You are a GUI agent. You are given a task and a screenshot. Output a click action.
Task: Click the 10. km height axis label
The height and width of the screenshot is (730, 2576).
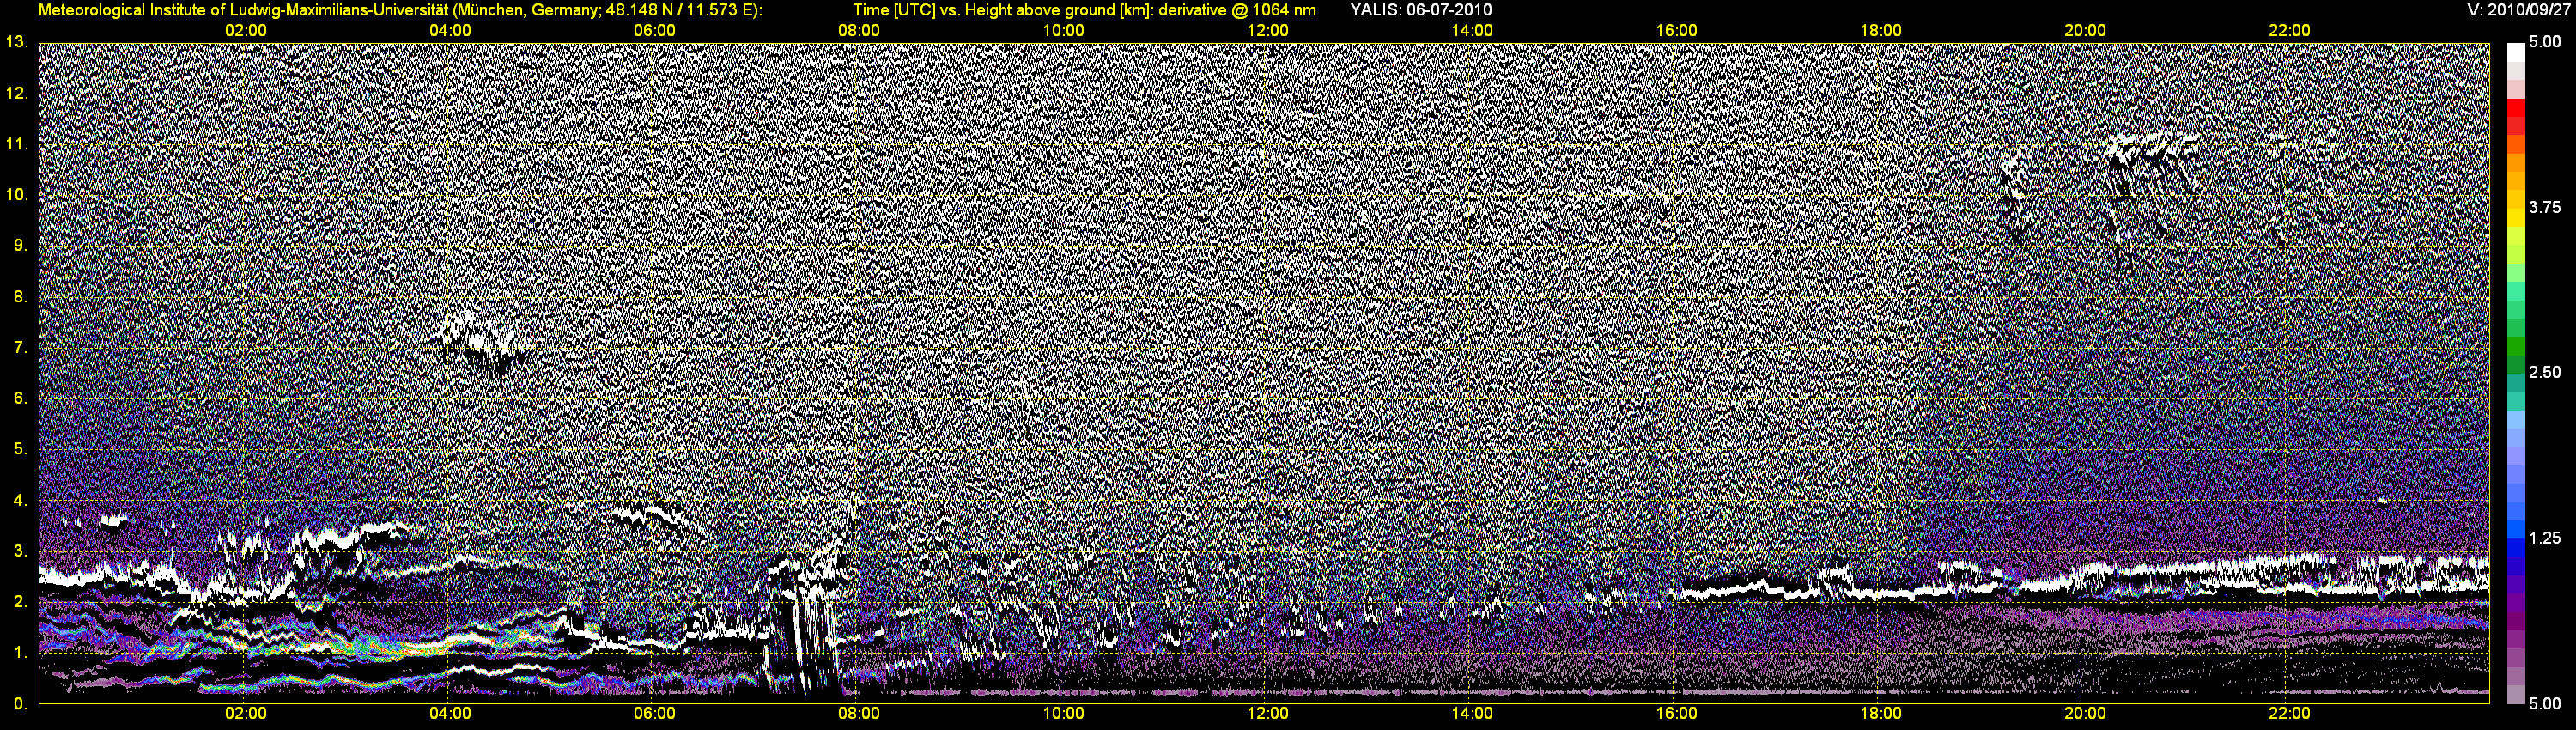17,195
